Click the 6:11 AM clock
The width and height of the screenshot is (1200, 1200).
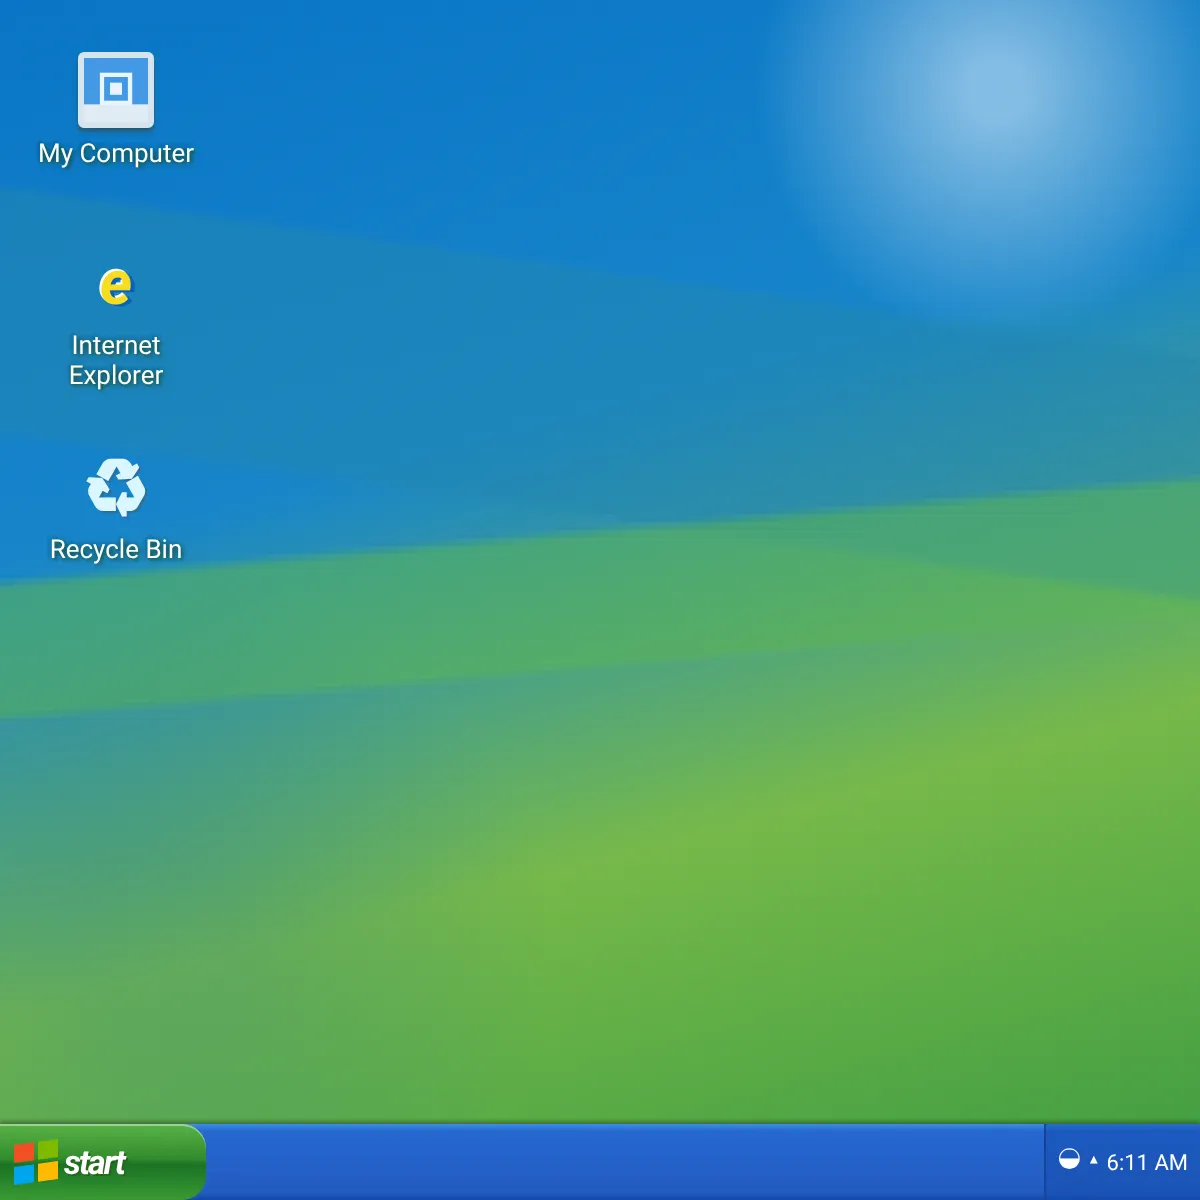(1147, 1162)
